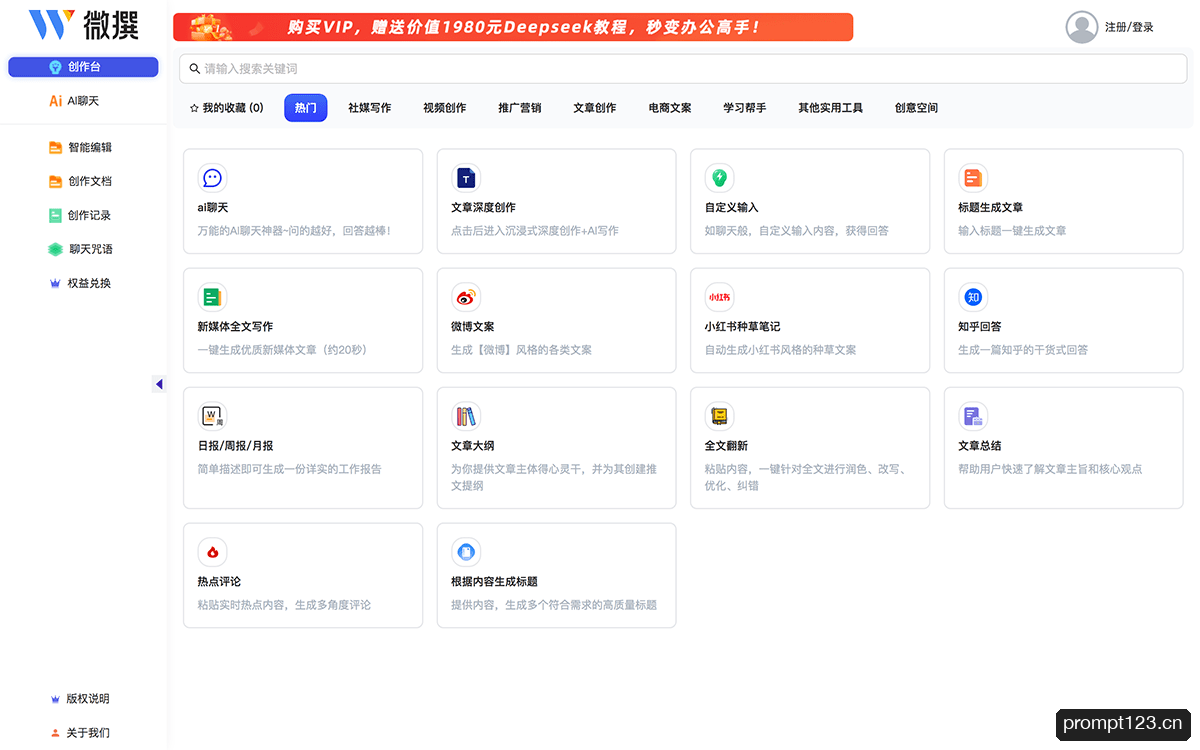
Task: Click the 权益兑换 crown icon in sidebar
Action: (x=56, y=284)
